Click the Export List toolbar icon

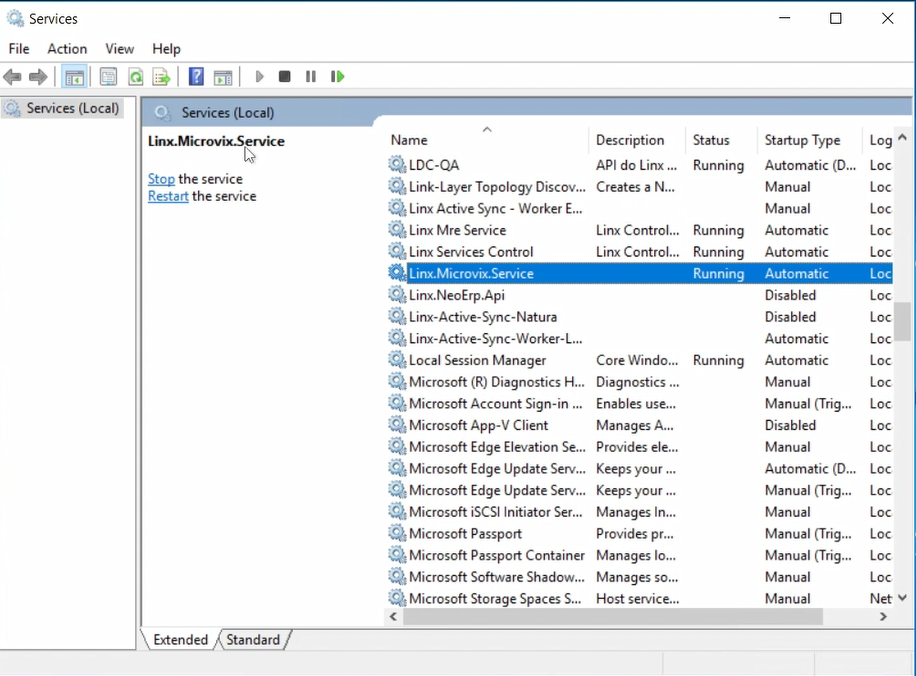coord(161,77)
